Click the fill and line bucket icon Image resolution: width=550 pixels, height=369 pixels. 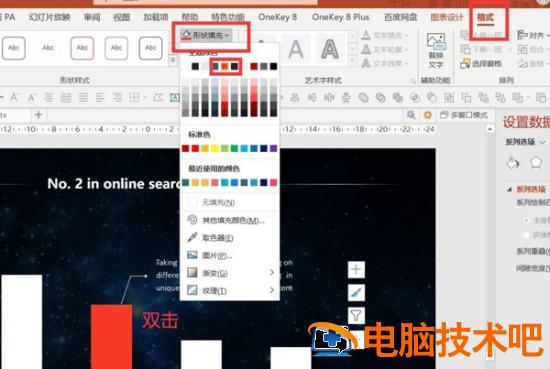pos(512,163)
